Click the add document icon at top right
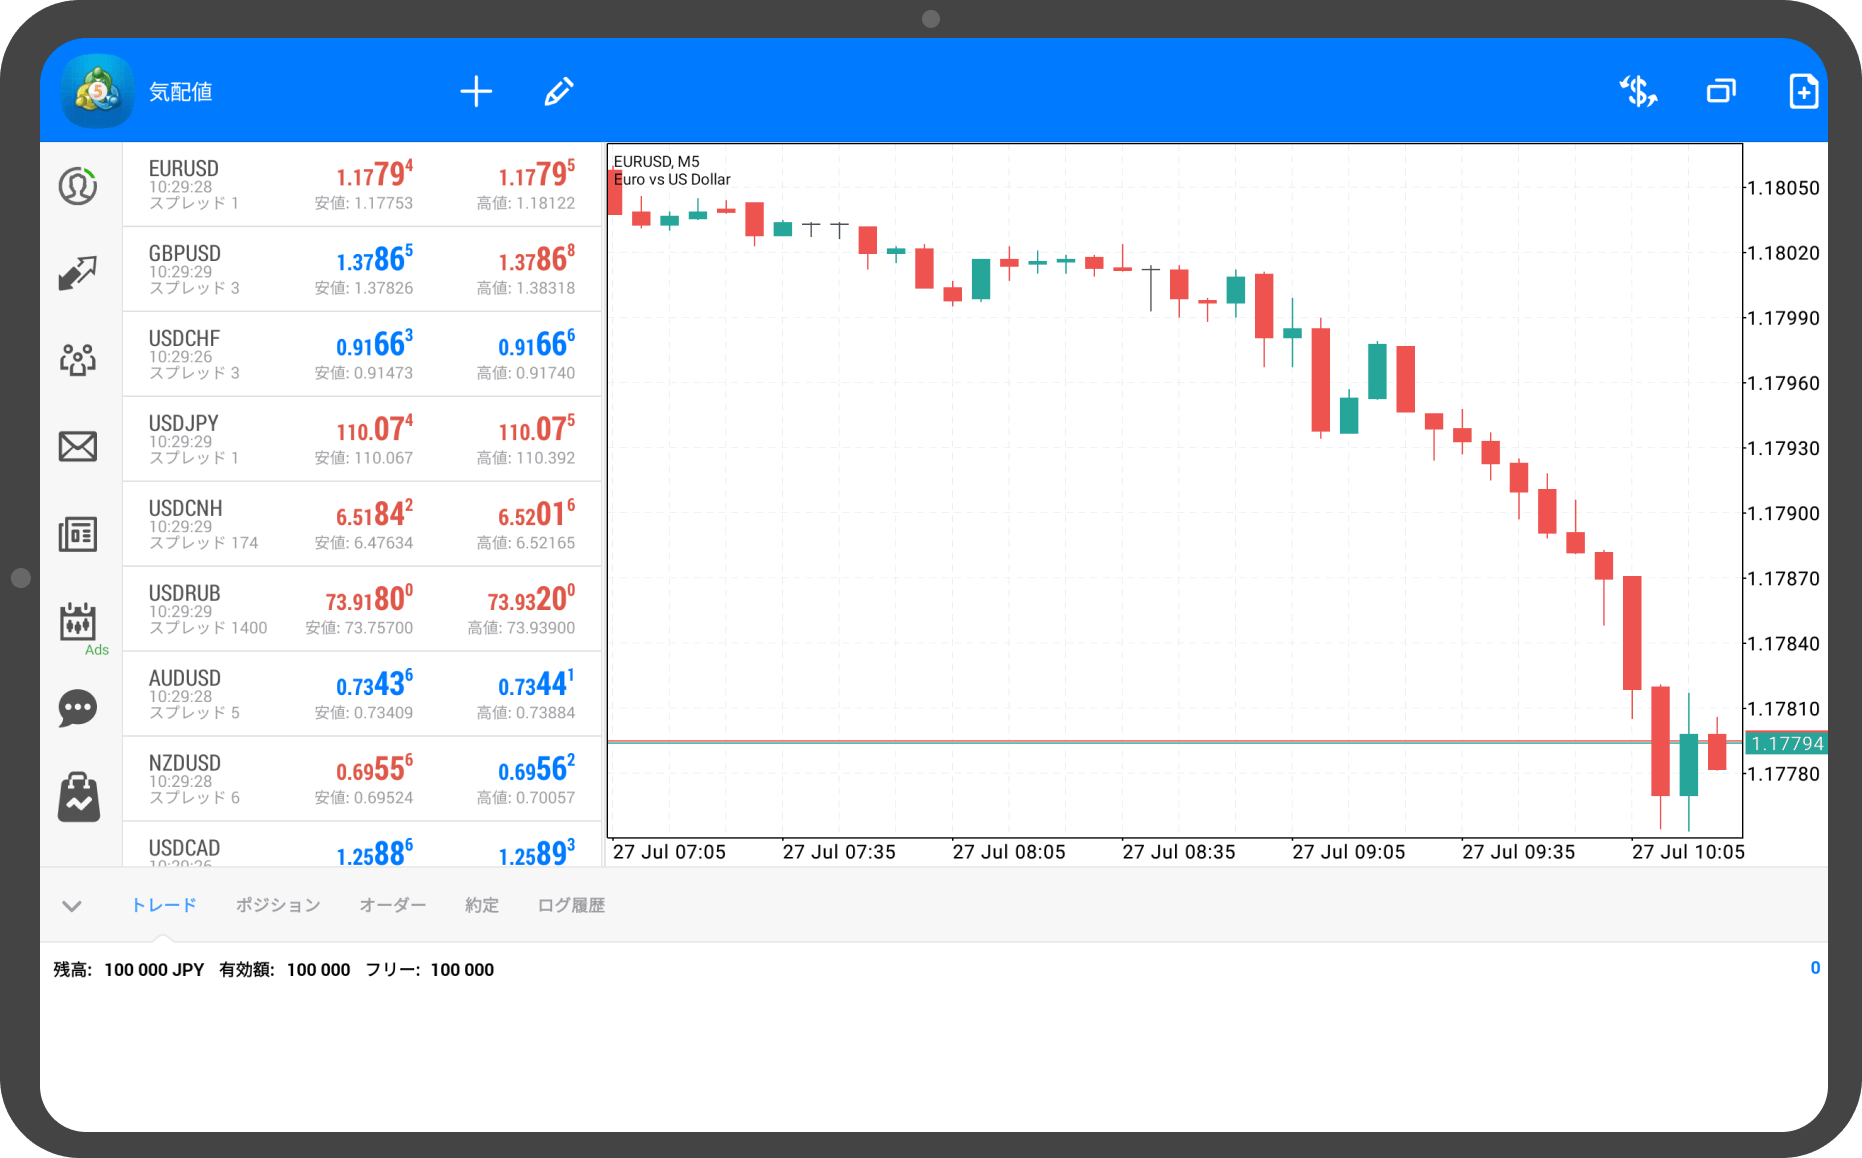The height and width of the screenshot is (1158, 1862). pos(1802,92)
